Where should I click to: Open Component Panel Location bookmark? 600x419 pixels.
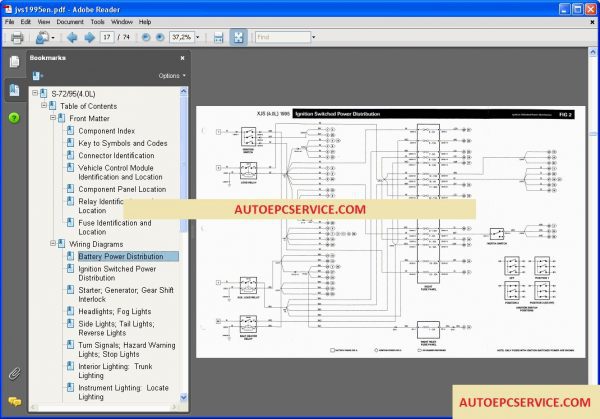pos(122,189)
